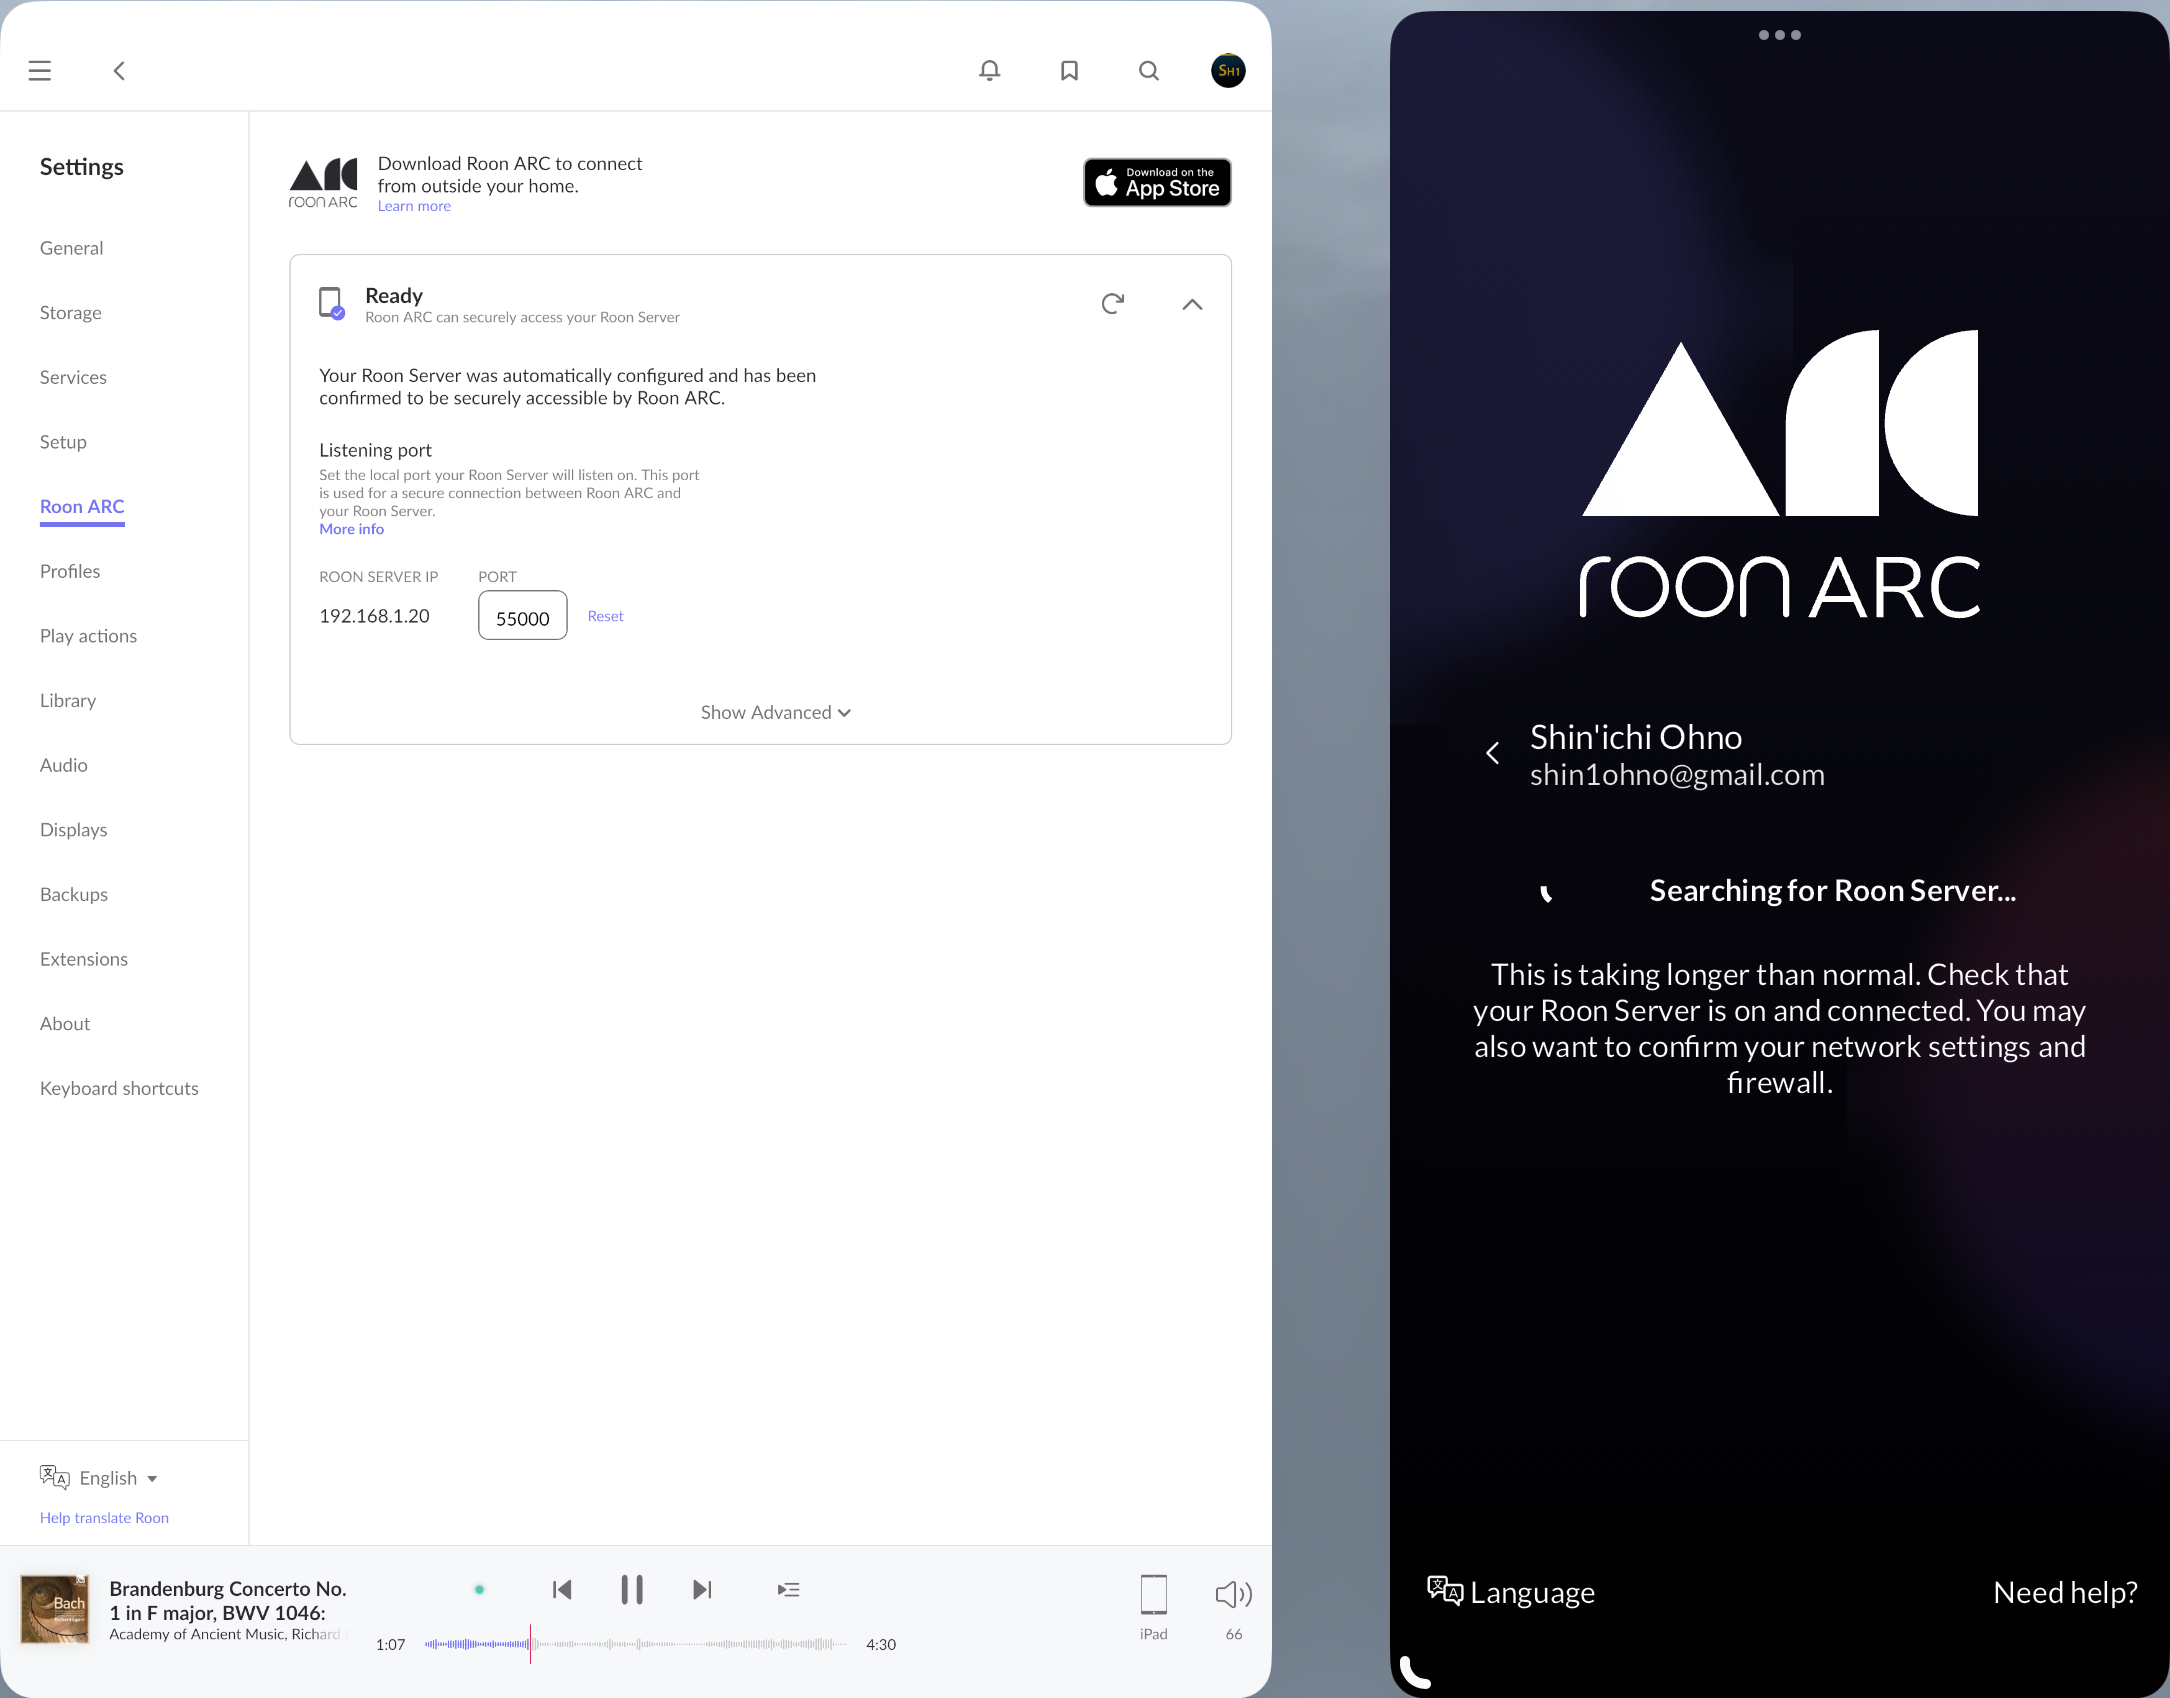Open Library settings
Viewport: 2170px width, 1698px height.
[x=68, y=701]
